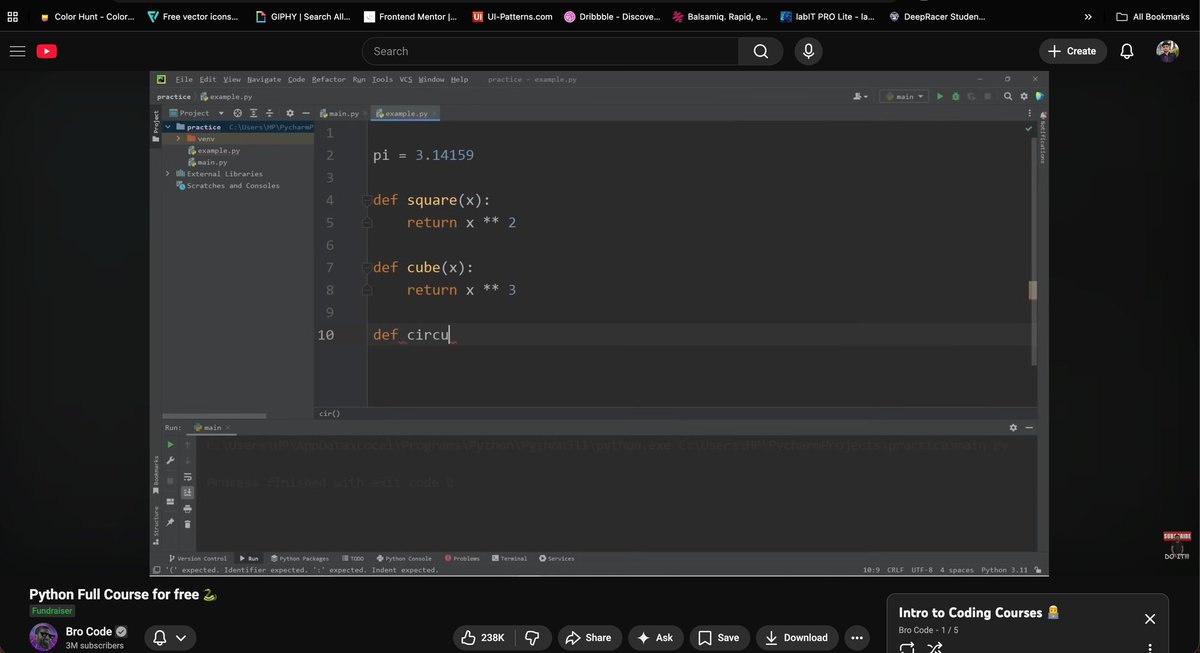Open YouTube notifications bell in header
1200x653 pixels.
coord(1127,51)
